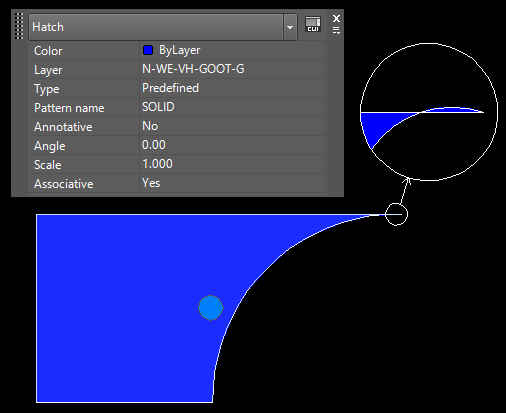This screenshot has height=413, width=506.
Task: Click the blue ByLayer color swatch
Action: point(148,50)
